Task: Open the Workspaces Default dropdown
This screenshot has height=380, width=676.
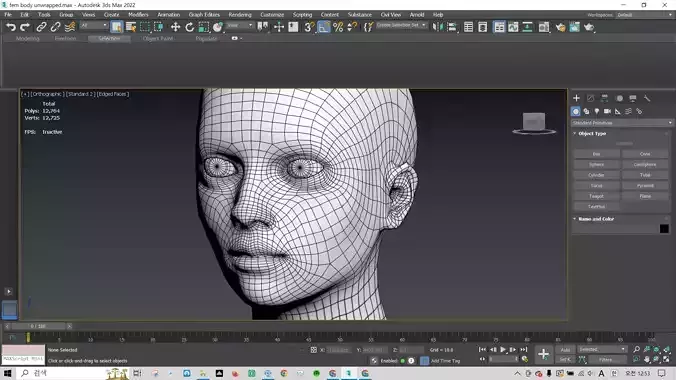Action: 644,15
